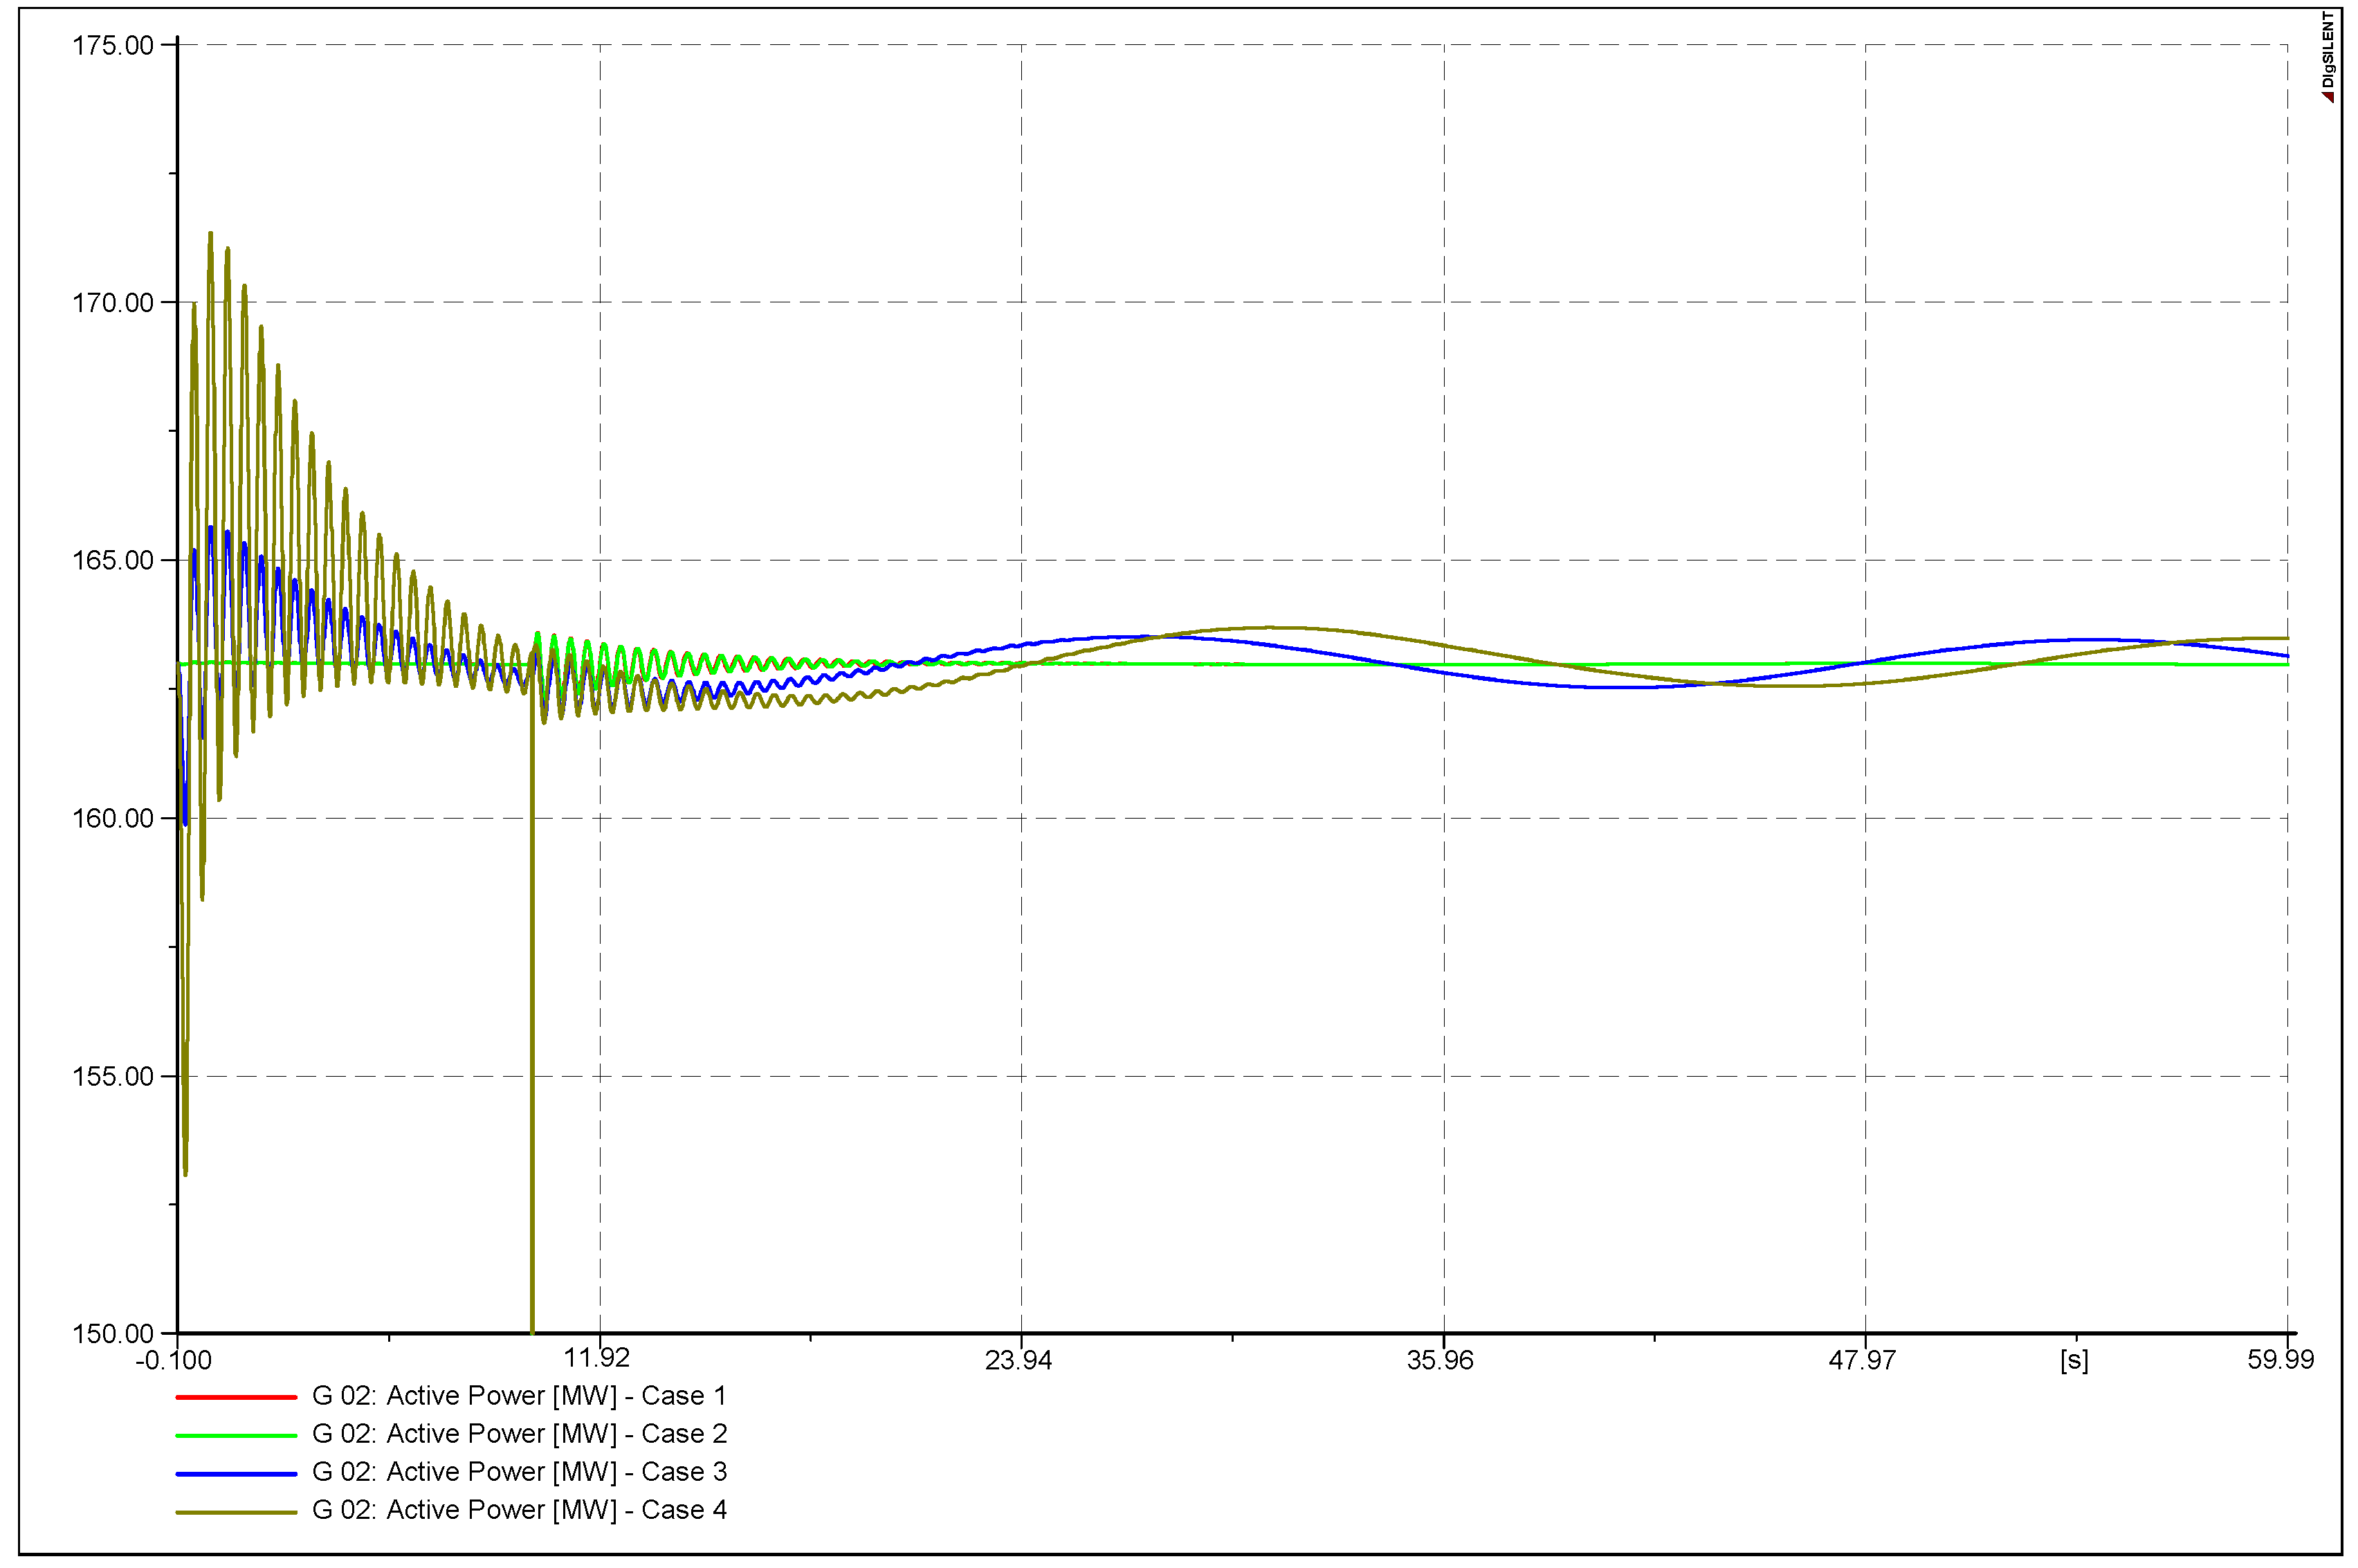This screenshot has height=1568, width=2358.
Task: Click the 23.94 x-axis tick label
Action: tap(1018, 1360)
